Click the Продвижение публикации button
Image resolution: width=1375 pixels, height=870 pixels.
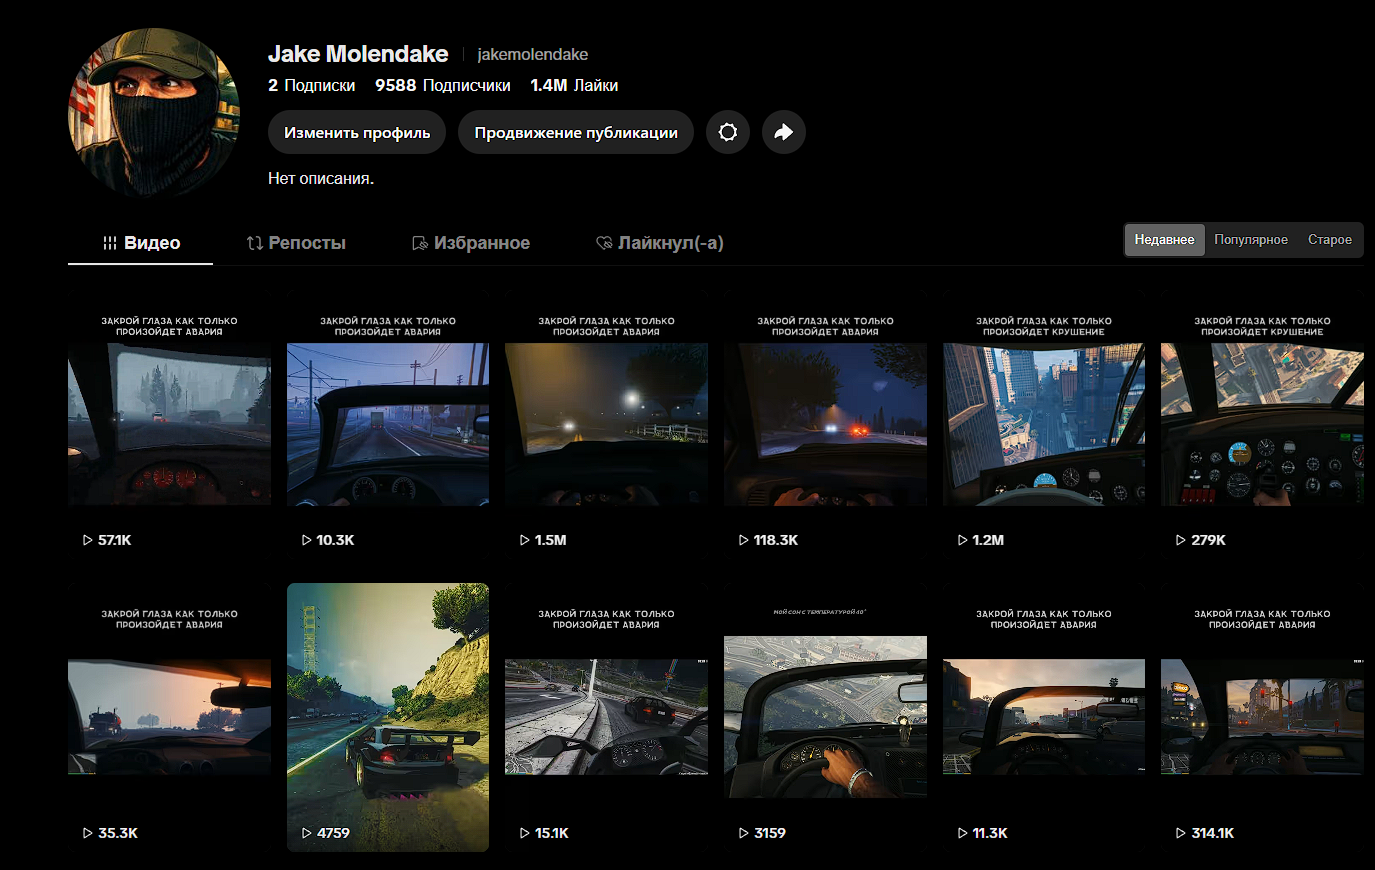576,132
